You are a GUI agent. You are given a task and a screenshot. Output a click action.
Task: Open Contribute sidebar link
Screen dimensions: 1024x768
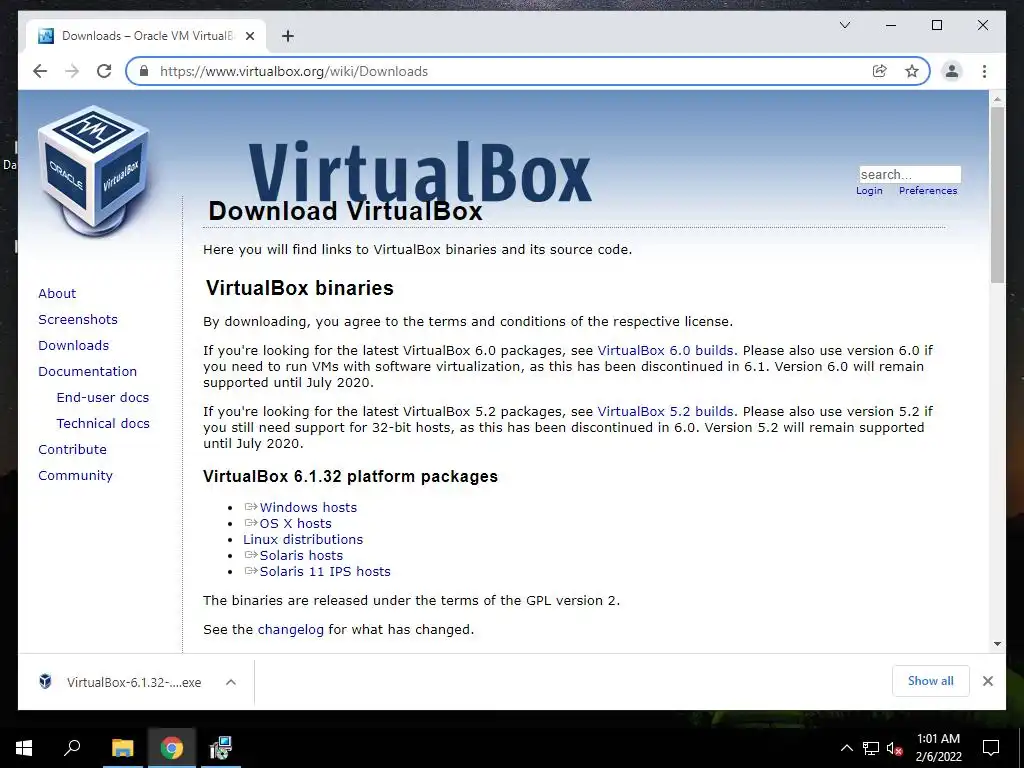pyautogui.click(x=72, y=449)
